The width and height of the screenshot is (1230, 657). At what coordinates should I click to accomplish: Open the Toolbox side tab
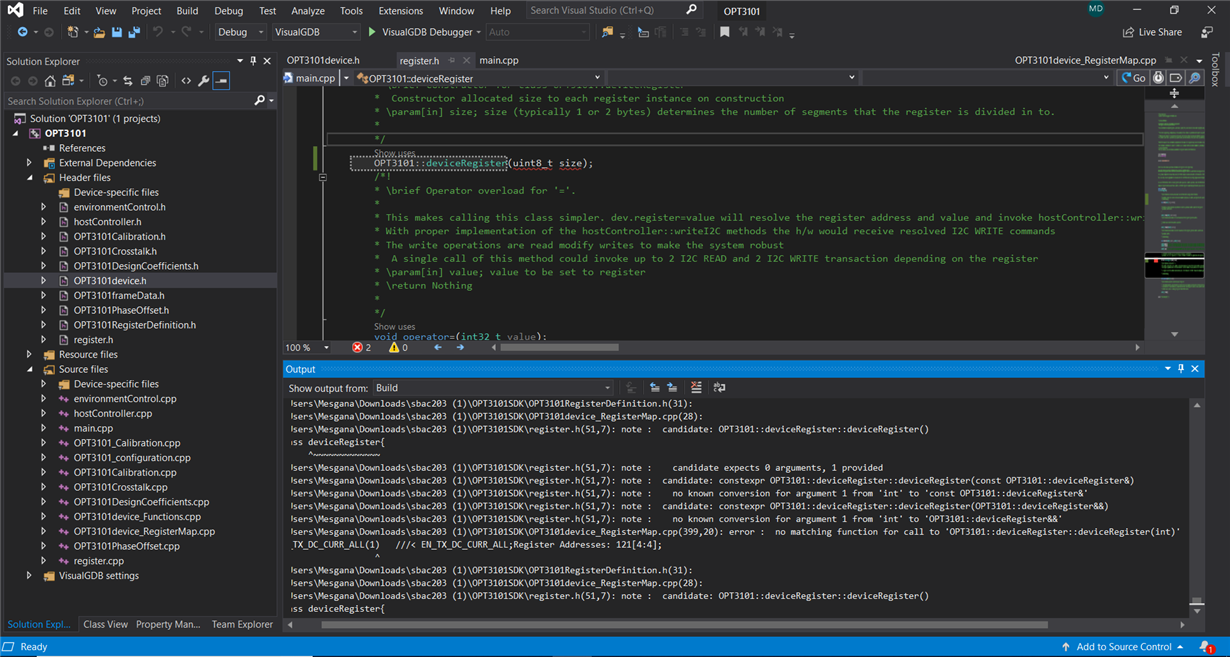tap(1215, 71)
